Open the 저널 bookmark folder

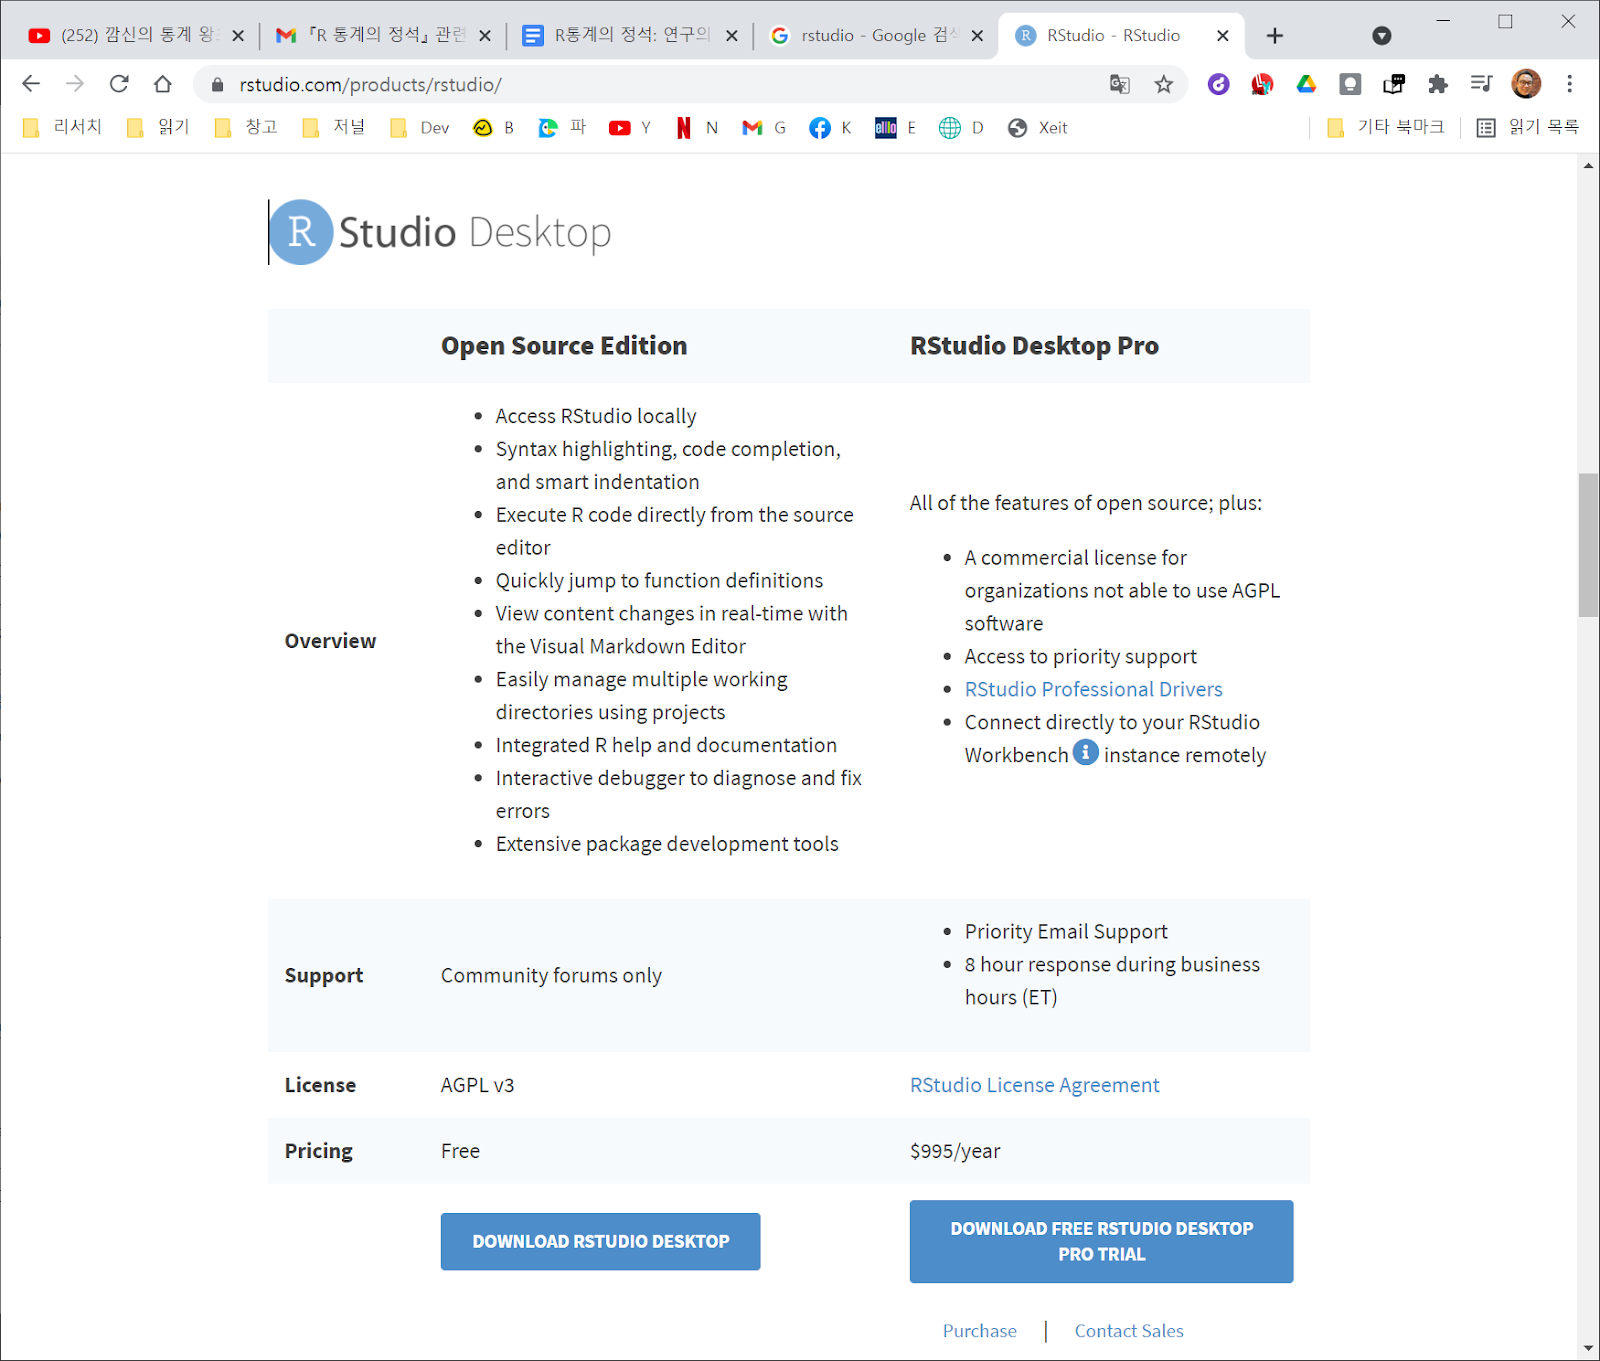(x=335, y=128)
